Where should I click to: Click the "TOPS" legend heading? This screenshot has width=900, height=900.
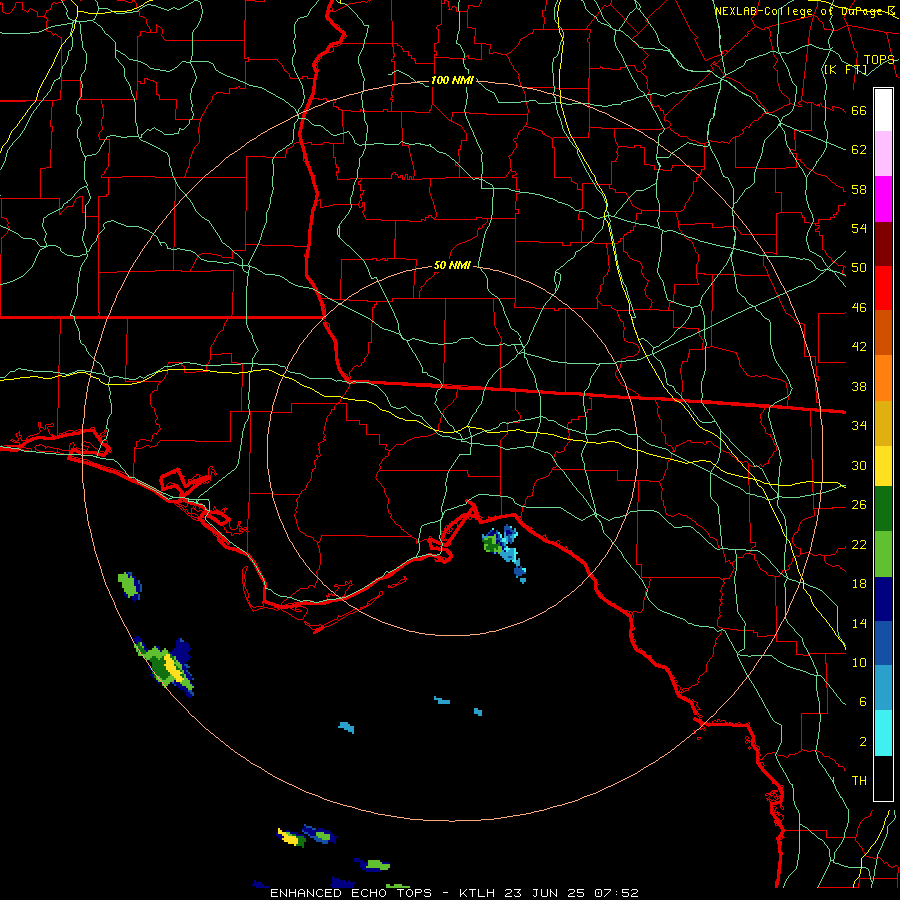point(879,60)
